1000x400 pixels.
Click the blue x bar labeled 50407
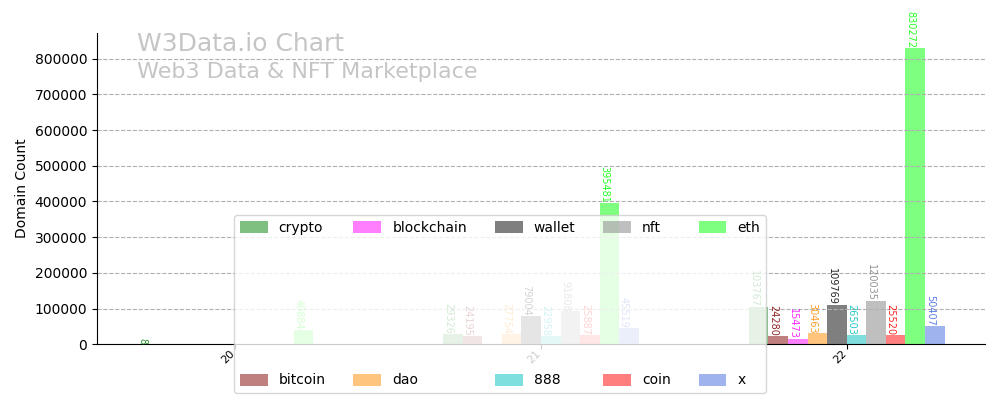tap(935, 335)
